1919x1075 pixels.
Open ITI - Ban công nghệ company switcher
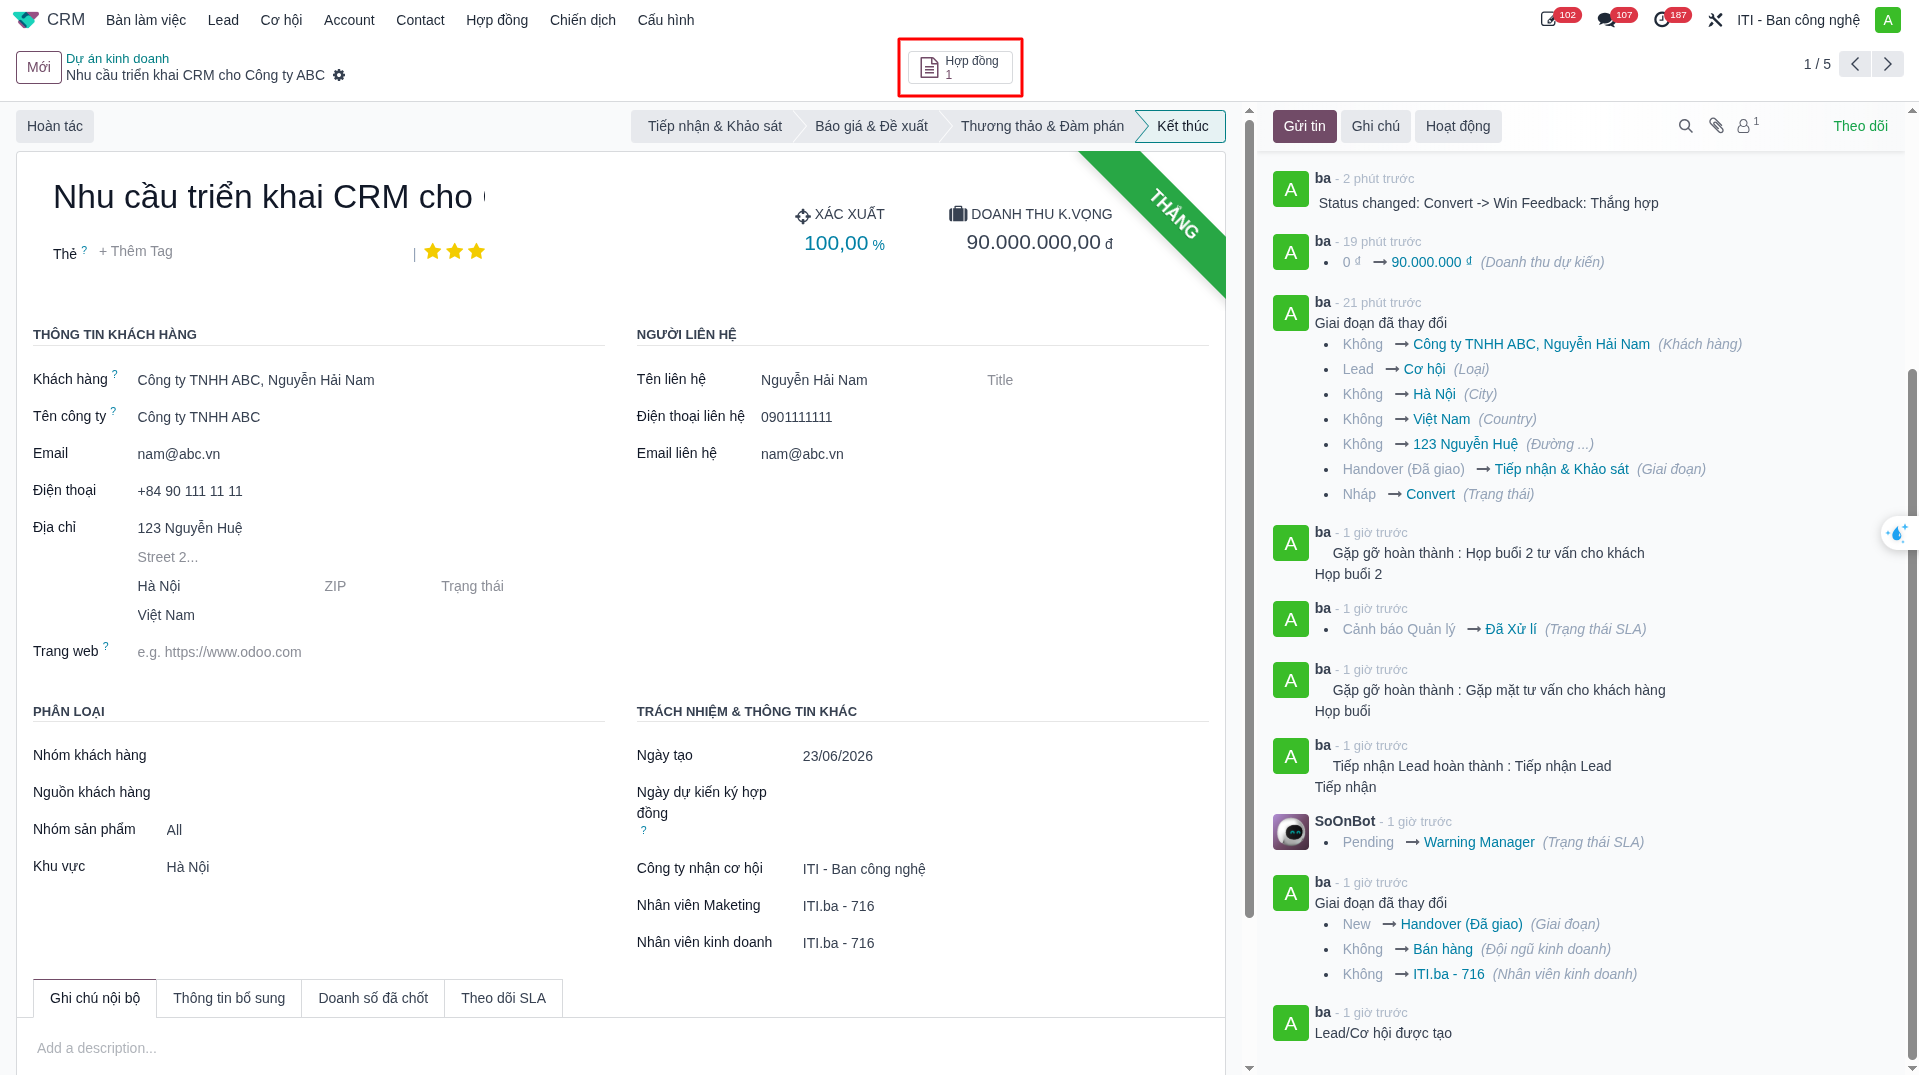pyautogui.click(x=1798, y=20)
